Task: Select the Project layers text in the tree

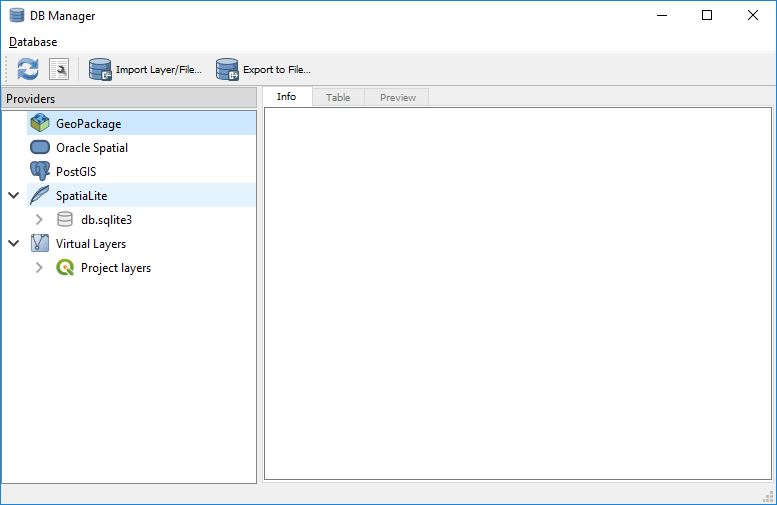Action: tap(116, 268)
